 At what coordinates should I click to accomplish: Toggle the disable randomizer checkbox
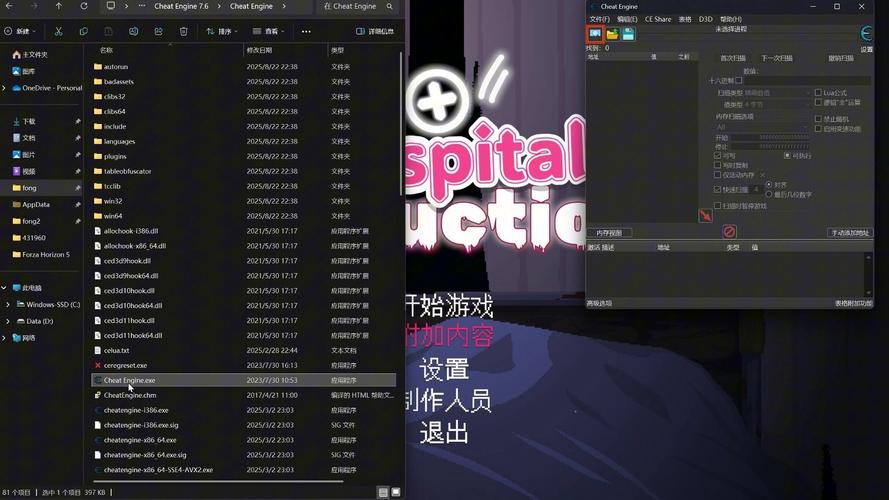tap(818, 119)
